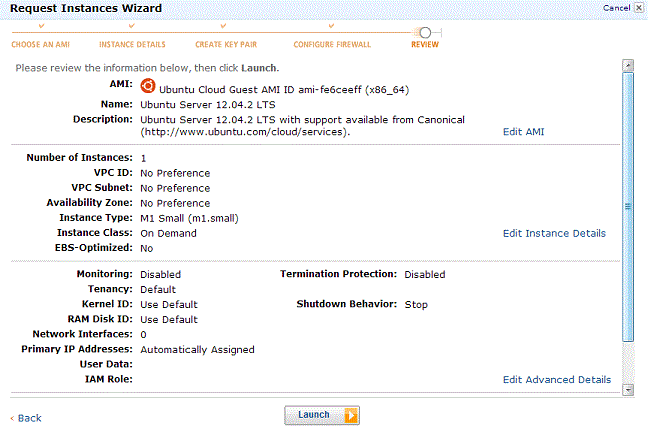Click the Launch button
The width and height of the screenshot is (648, 438).
click(x=322, y=415)
